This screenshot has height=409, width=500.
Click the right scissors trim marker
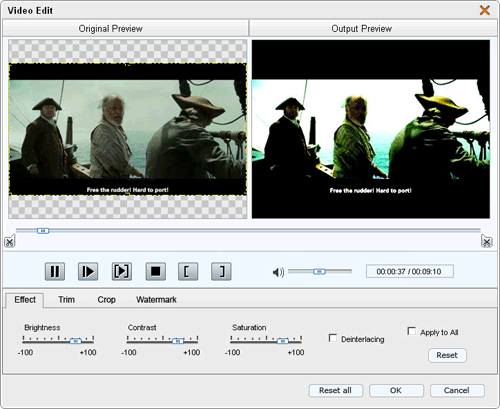[487, 241]
